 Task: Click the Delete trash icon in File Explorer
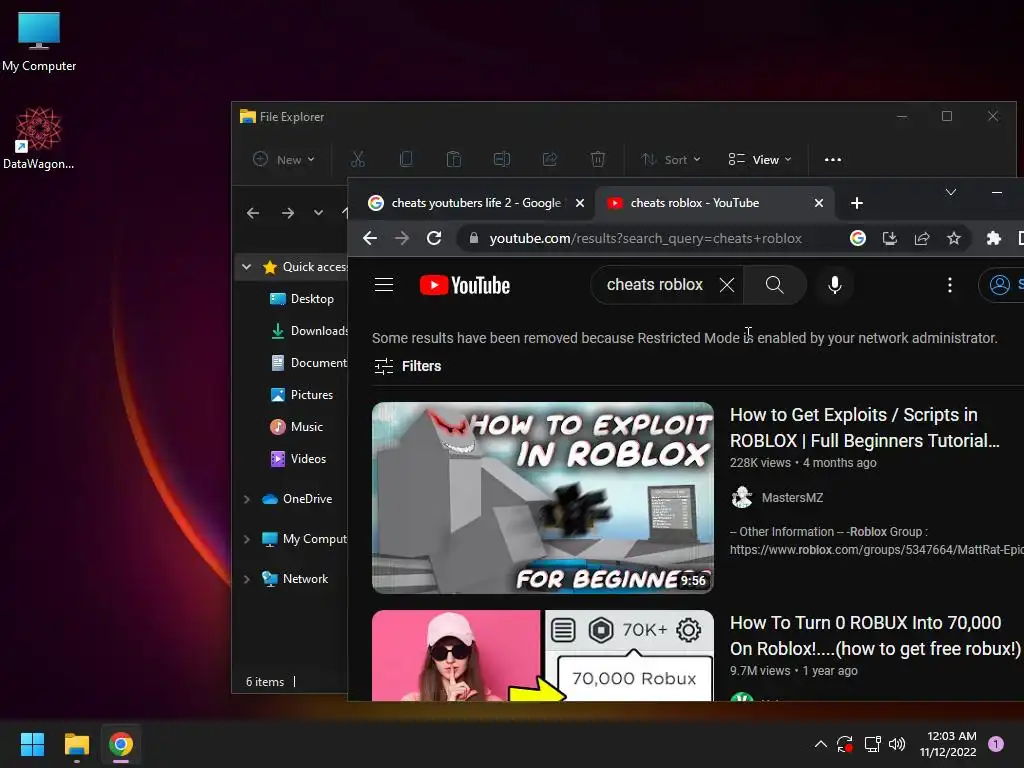598,159
